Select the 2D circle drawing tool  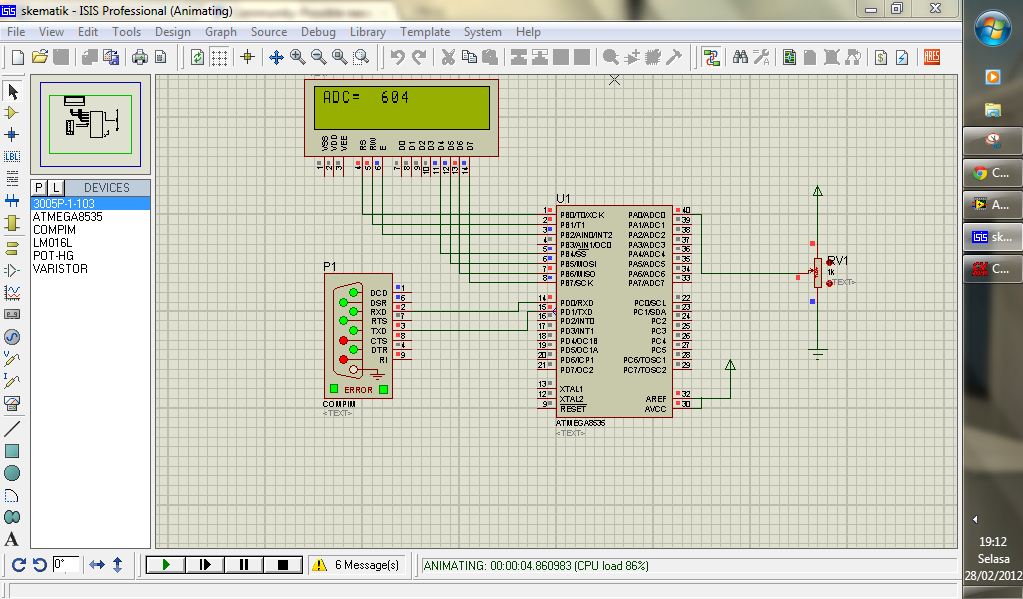12,473
